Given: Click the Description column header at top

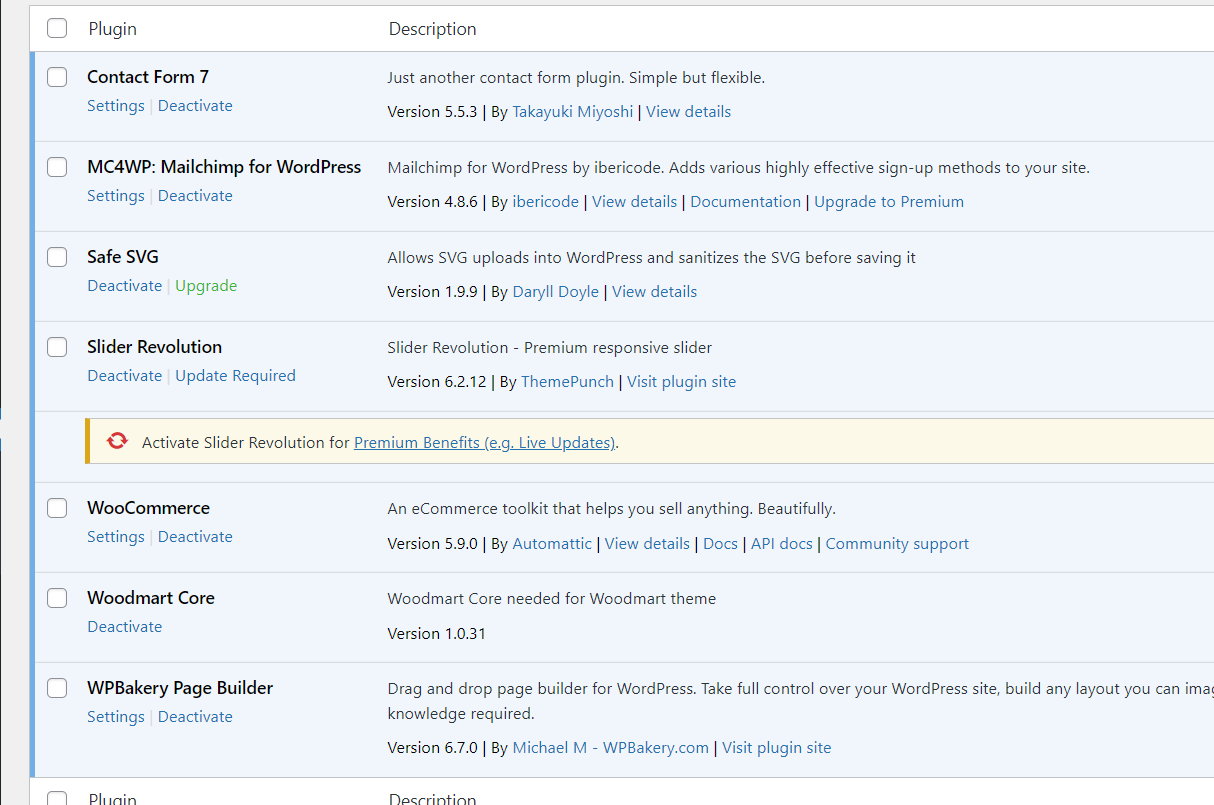Looking at the screenshot, I should [433, 29].
